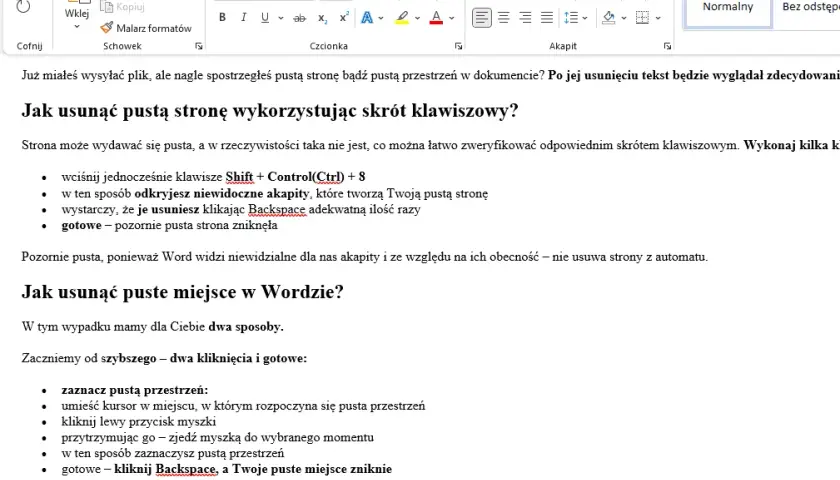Click paragraph shading paint bucket
The height and width of the screenshot is (480, 840).
[609, 18]
